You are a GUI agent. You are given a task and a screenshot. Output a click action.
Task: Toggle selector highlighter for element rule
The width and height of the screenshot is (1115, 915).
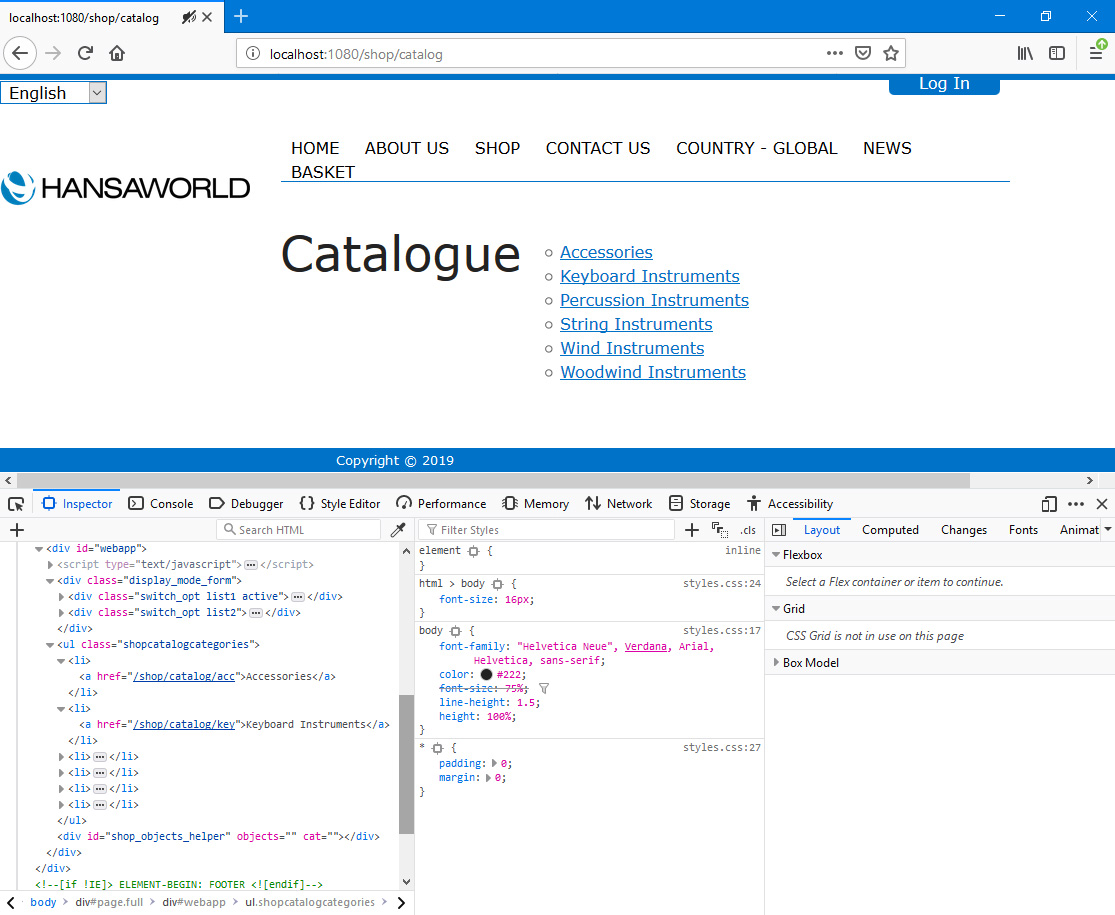474,551
